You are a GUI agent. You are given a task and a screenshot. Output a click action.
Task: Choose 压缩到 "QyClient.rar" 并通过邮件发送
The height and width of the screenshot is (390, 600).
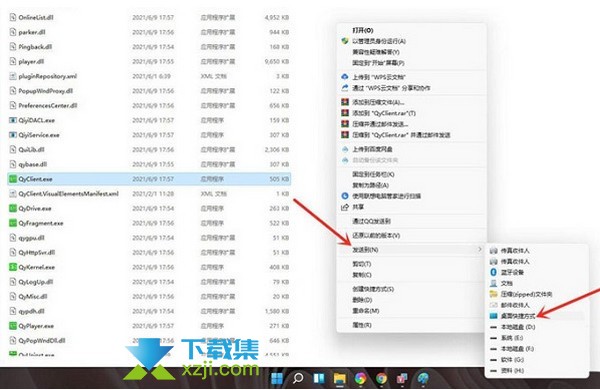[x=401, y=135]
